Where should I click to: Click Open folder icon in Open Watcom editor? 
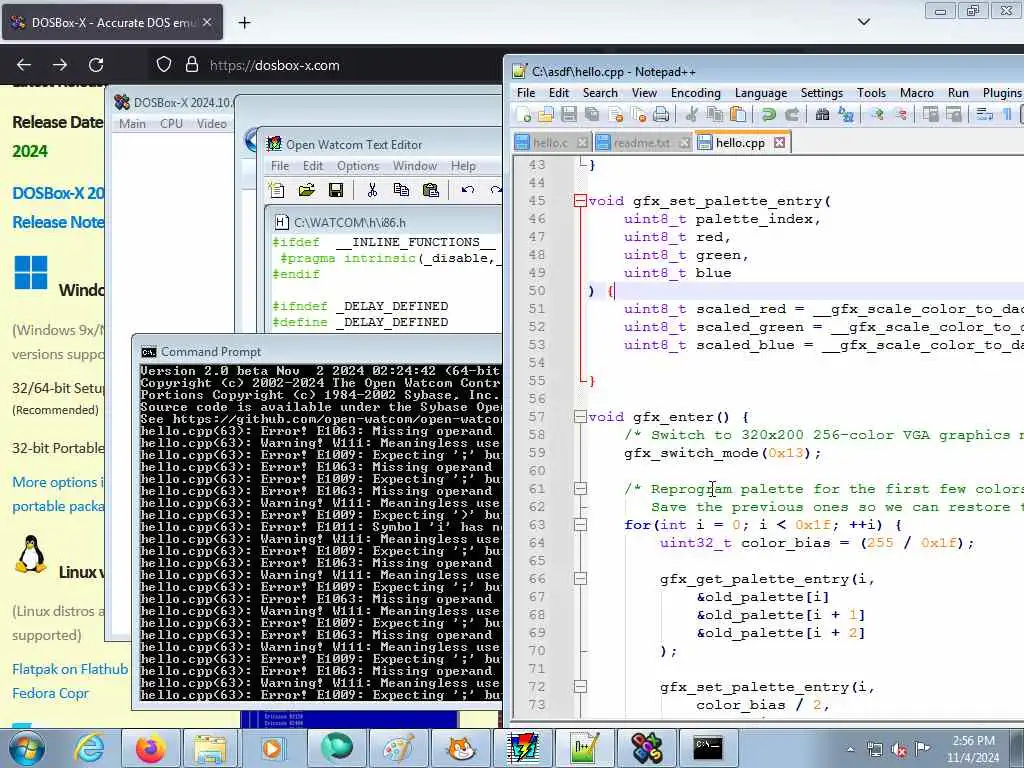click(x=306, y=190)
